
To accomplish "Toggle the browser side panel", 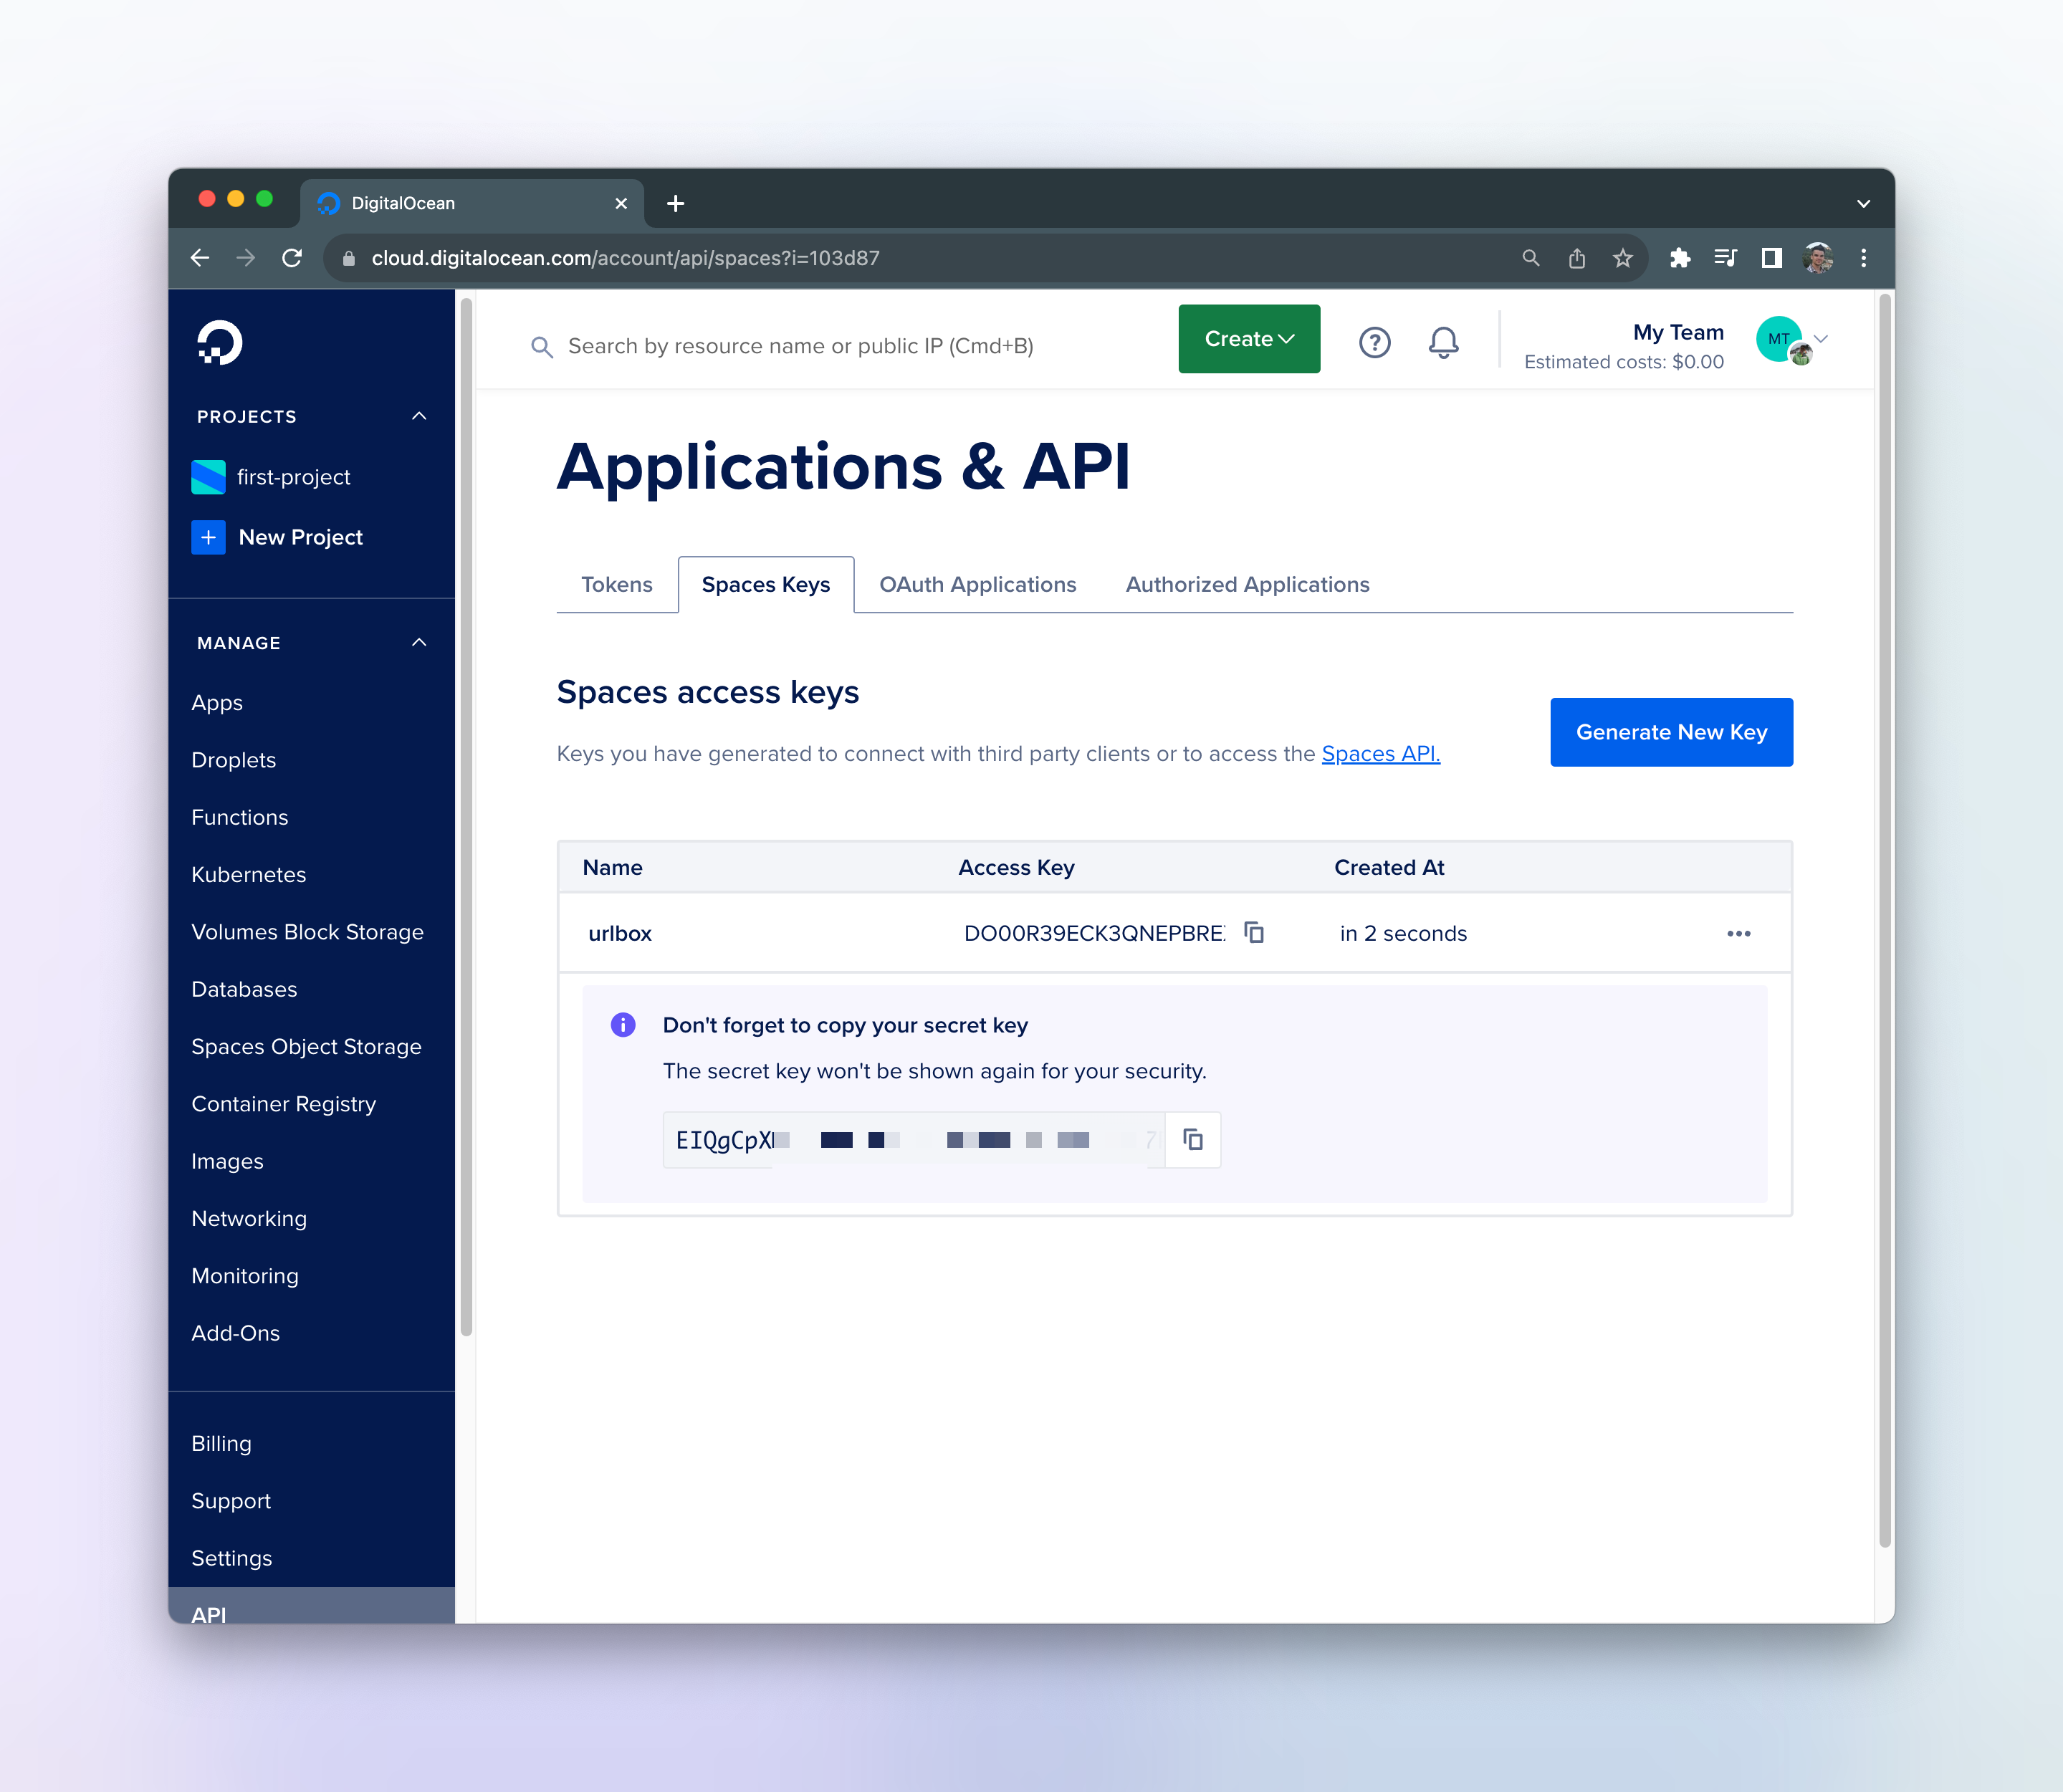I will point(1771,258).
